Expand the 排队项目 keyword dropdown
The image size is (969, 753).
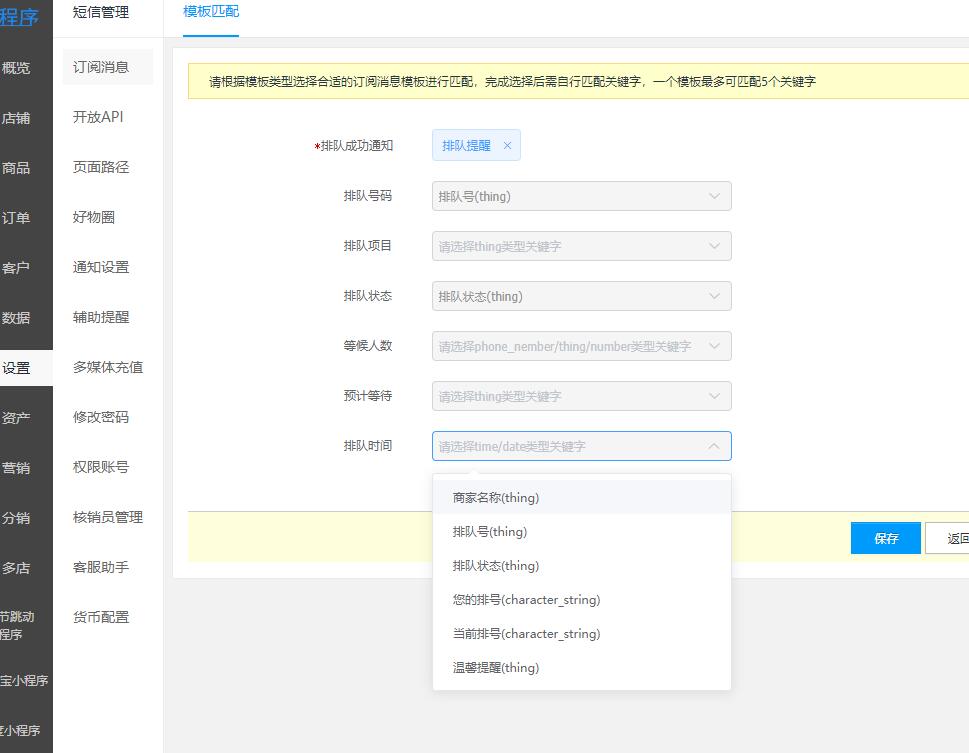(581, 246)
